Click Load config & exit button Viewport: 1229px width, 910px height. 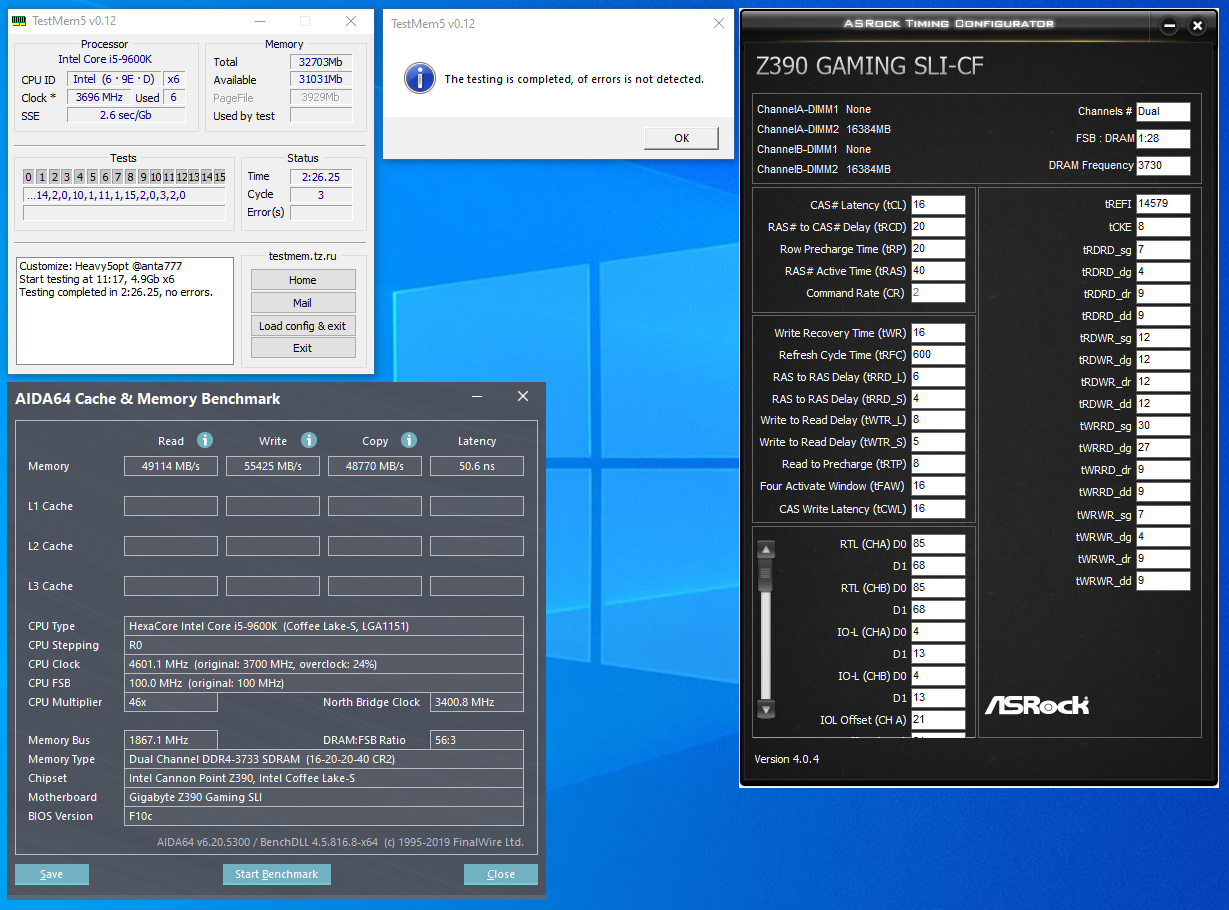[x=303, y=326]
